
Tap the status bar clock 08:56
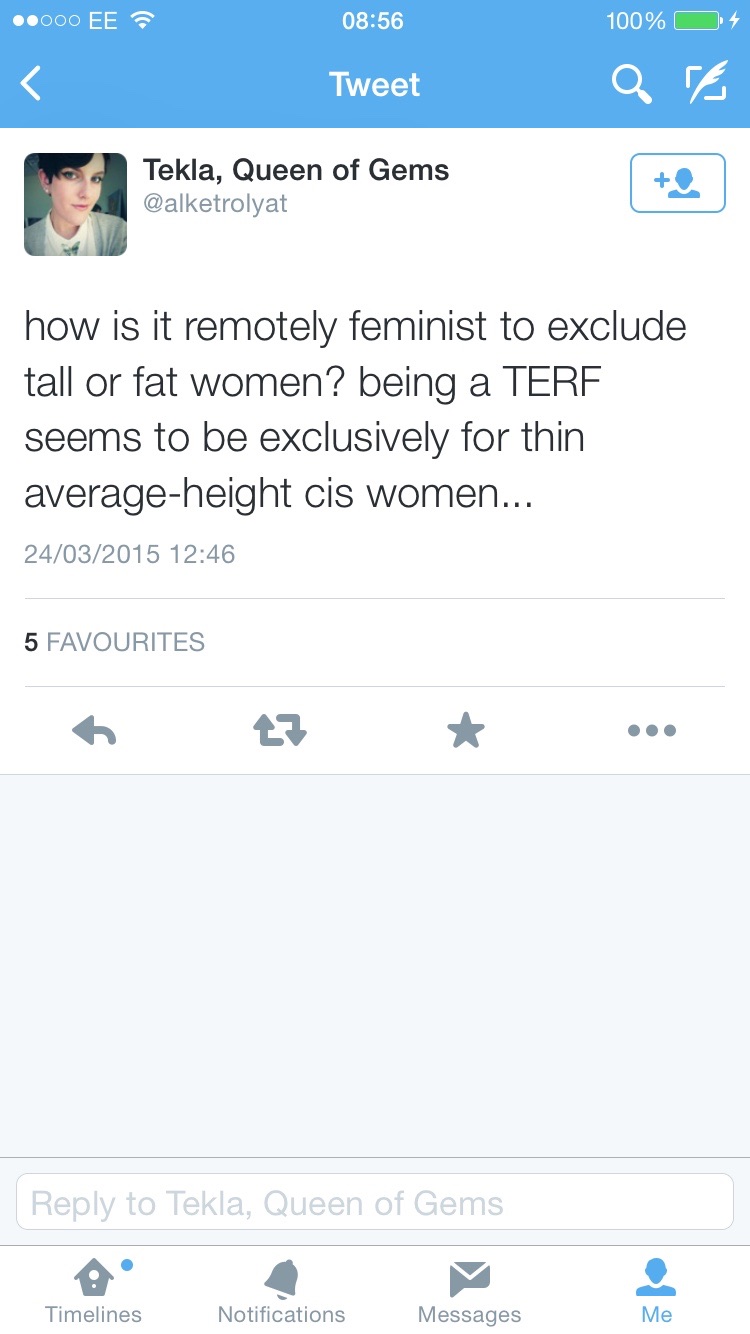372,21
